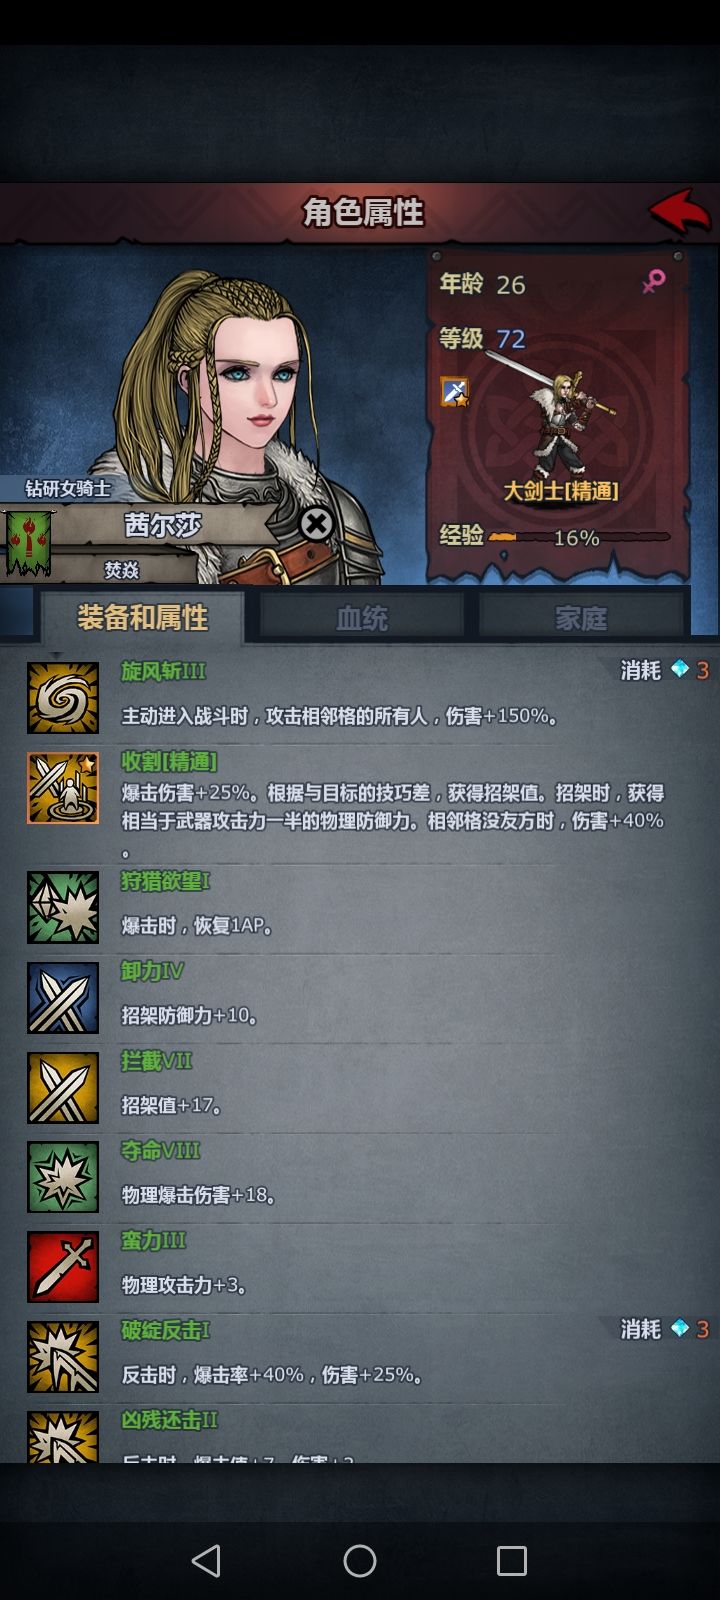Select the 装备和属性 tab

pos(142,617)
